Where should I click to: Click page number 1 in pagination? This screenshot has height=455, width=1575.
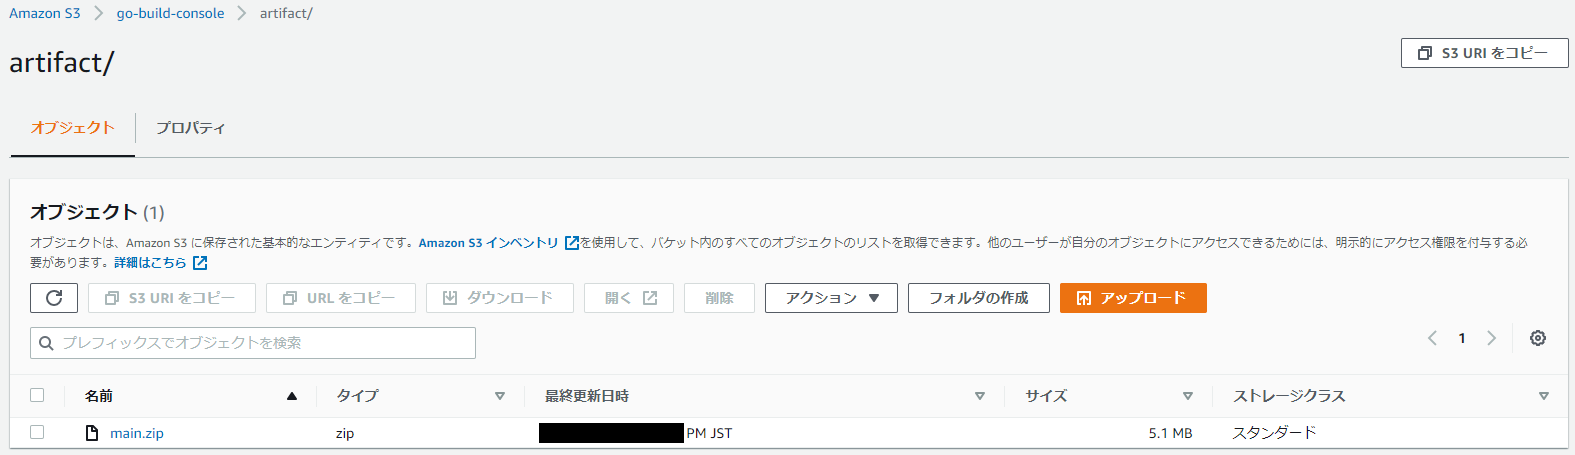pyautogui.click(x=1462, y=338)
